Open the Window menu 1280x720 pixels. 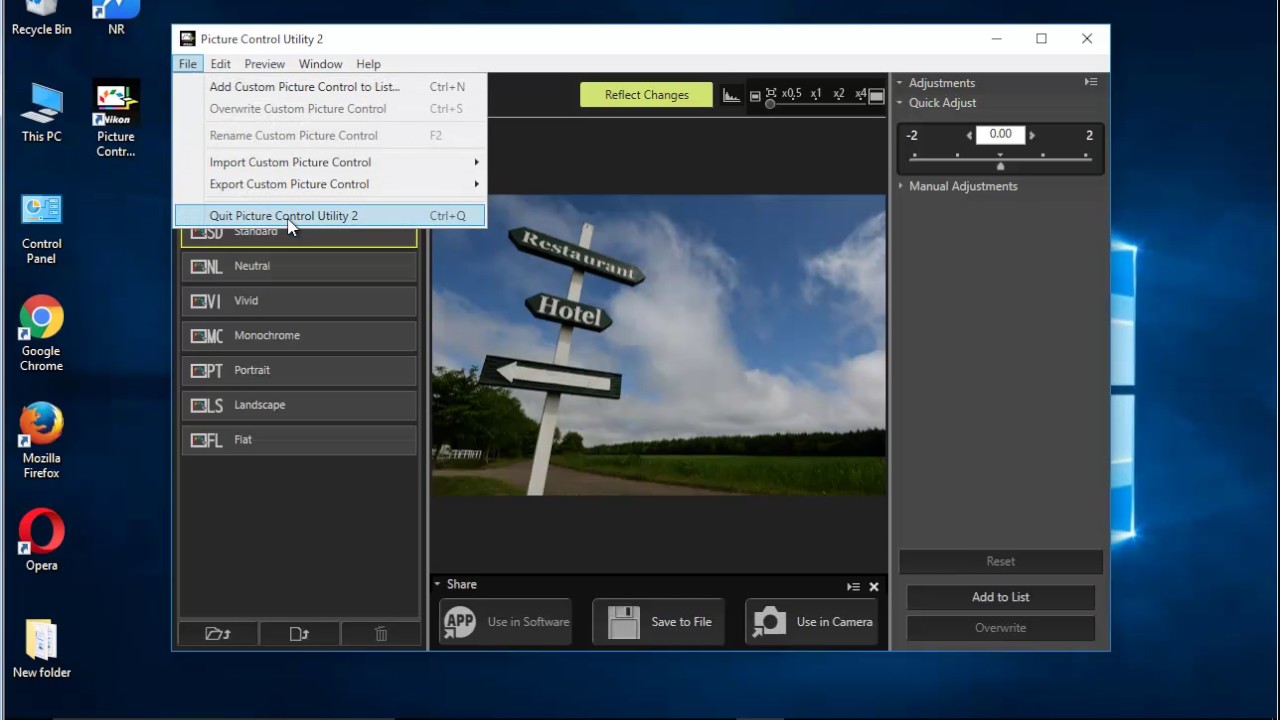(320, 64)
